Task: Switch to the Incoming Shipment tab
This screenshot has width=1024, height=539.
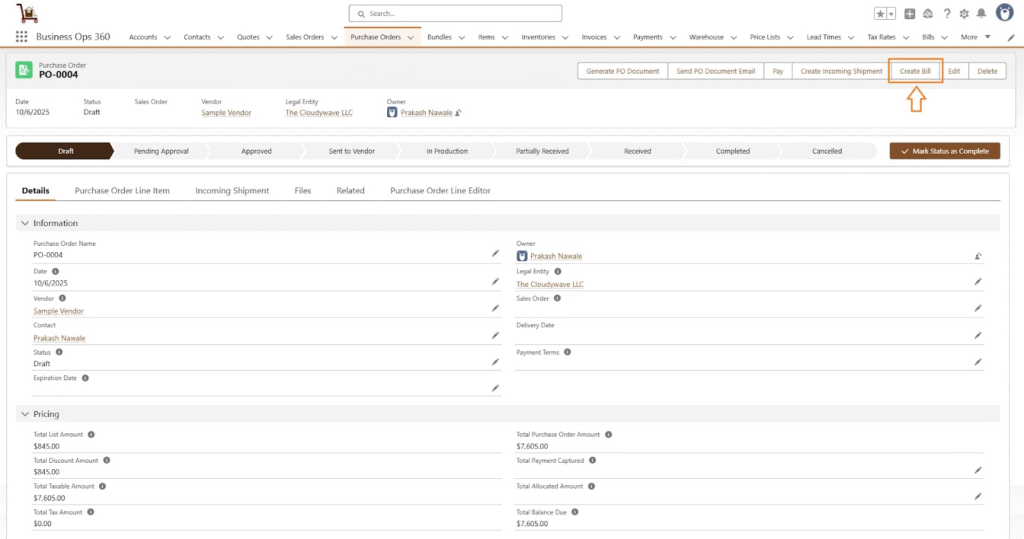Action: pyautogui.click(x=232, y=190)
